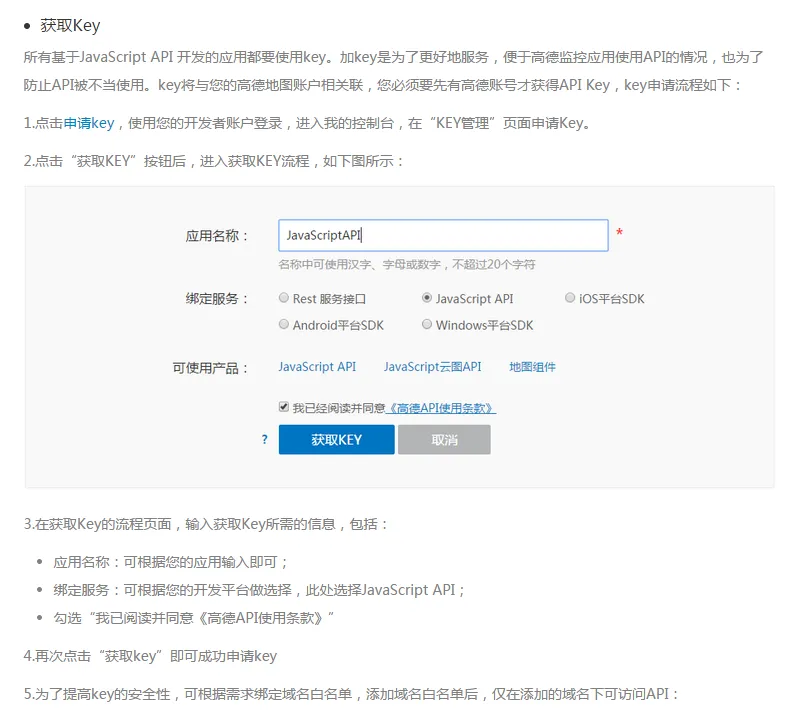
Task: Click step 5 text about 域名白名单
Action: pos(351,694)
